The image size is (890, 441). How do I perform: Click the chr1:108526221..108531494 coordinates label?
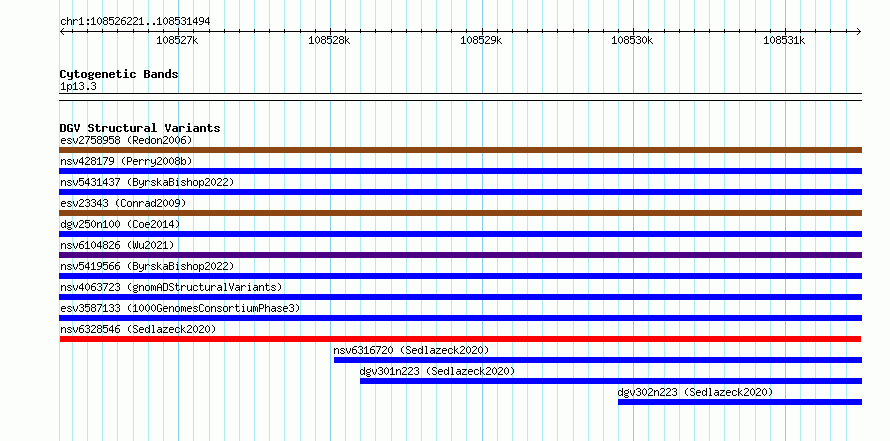(x=135, y=22)
